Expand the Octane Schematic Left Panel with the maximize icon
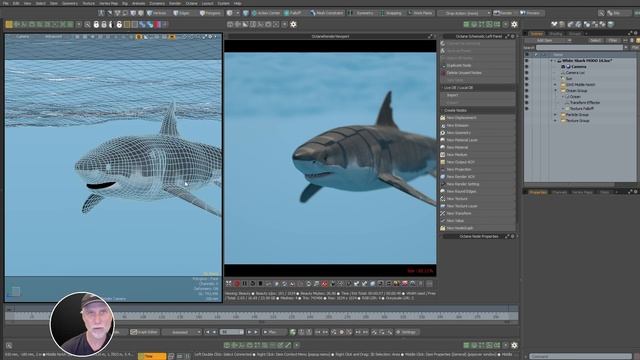This screenshot has width=640, height=360. click(x=507, y=36)
